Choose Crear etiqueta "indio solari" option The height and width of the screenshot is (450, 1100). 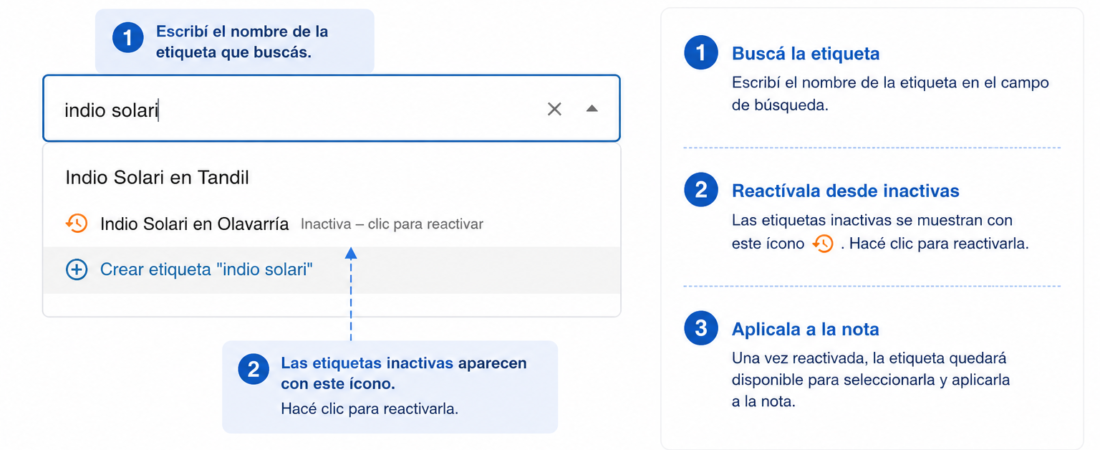[x=331, y=270]
